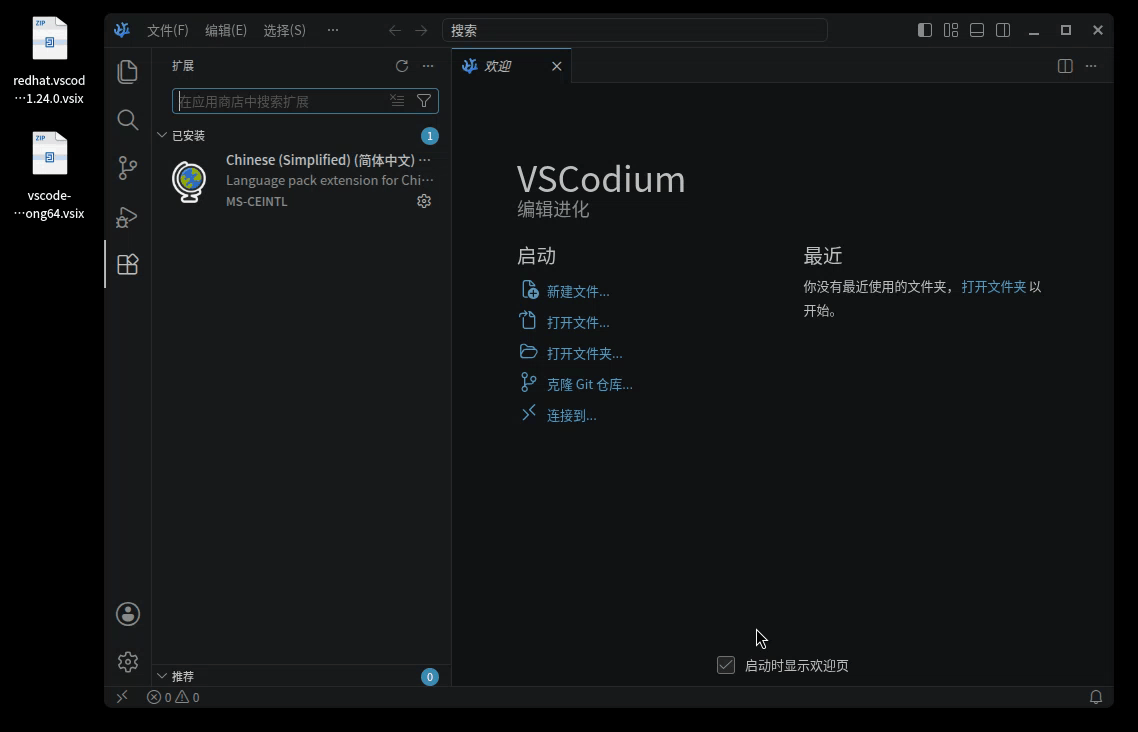Open the Search view in activity bar

pos(128,120)
